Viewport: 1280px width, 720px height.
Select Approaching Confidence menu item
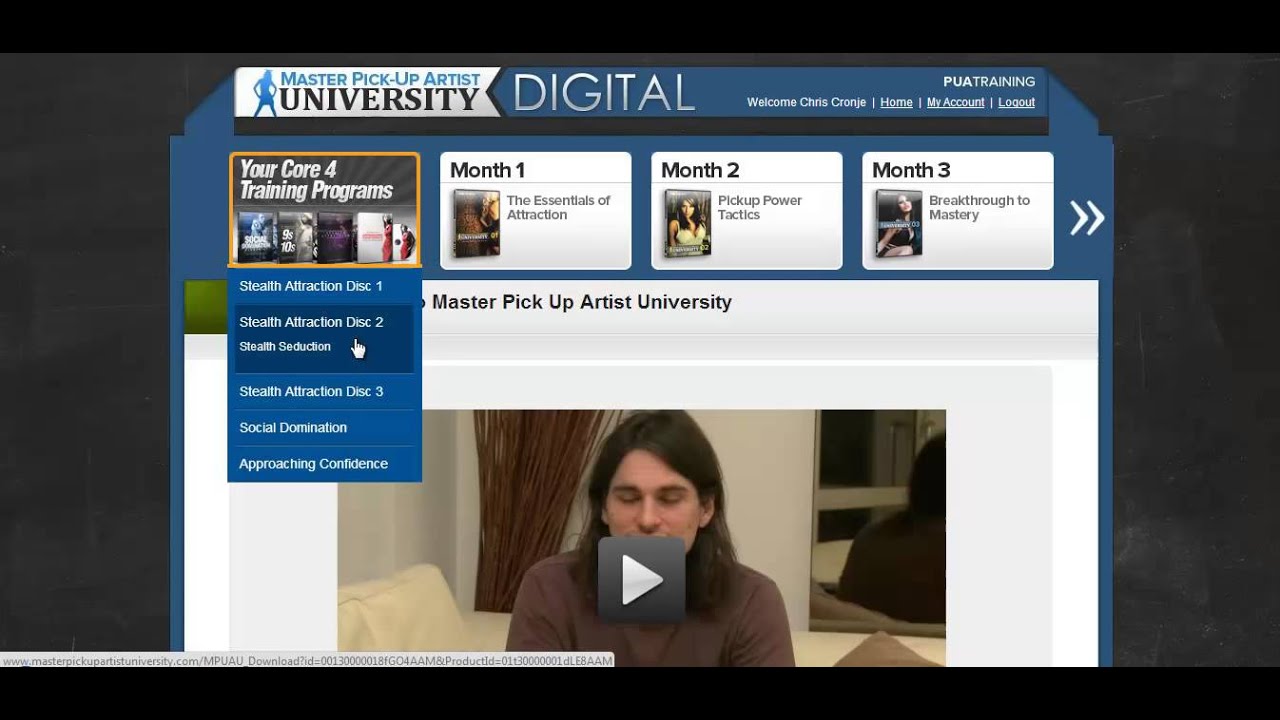pos(325,464)
